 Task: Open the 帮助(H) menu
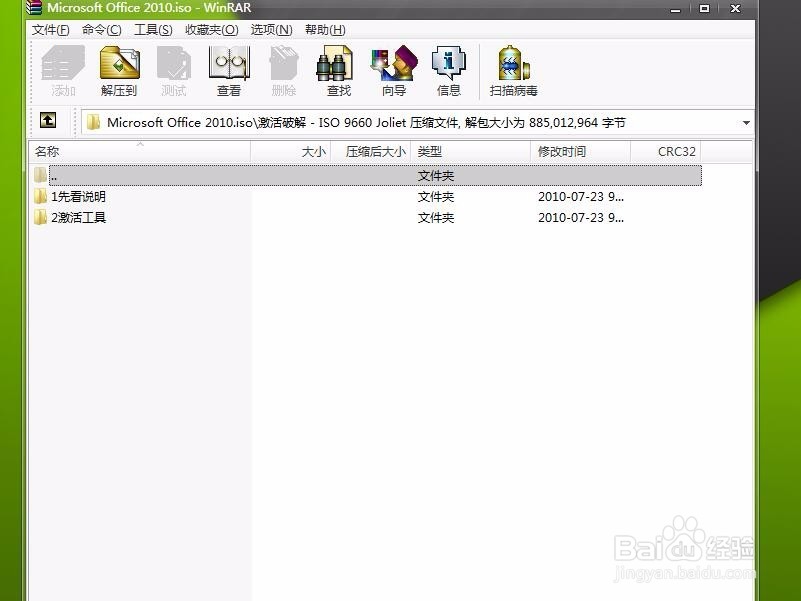pos(325,30)
